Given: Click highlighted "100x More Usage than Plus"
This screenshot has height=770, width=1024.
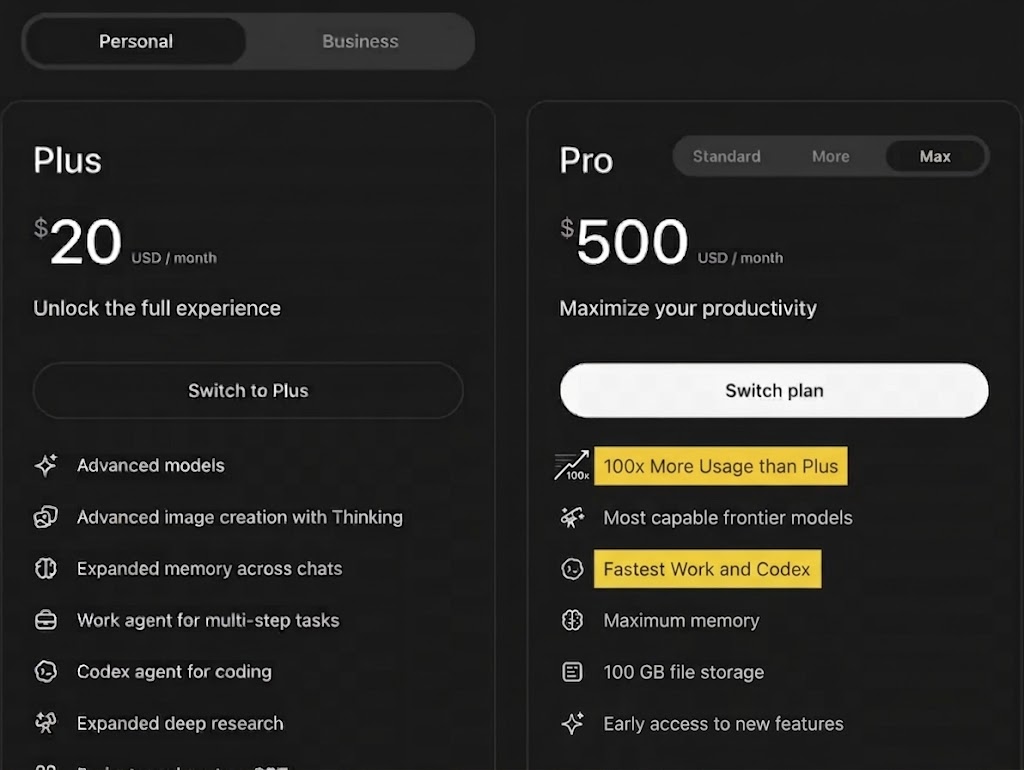Looking at the screenshot, I should [721, 466].
